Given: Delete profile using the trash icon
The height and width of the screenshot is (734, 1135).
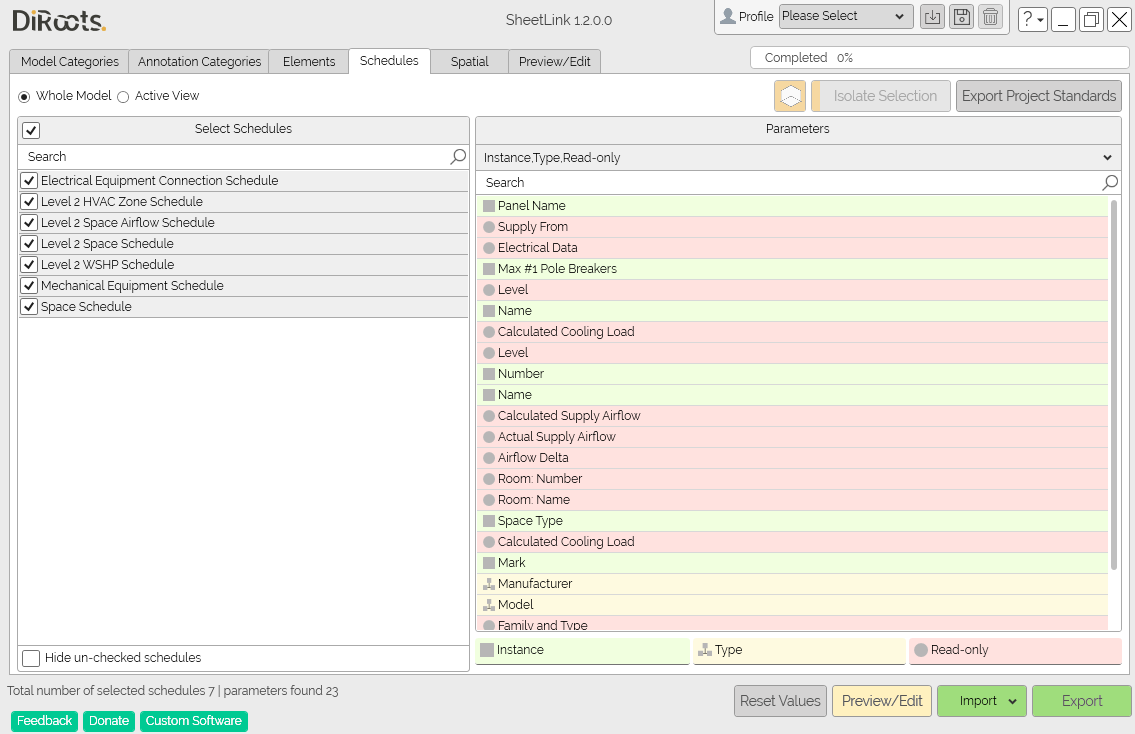Looking at the screenshot, I should pyautogui.click(x=990, y=17).
